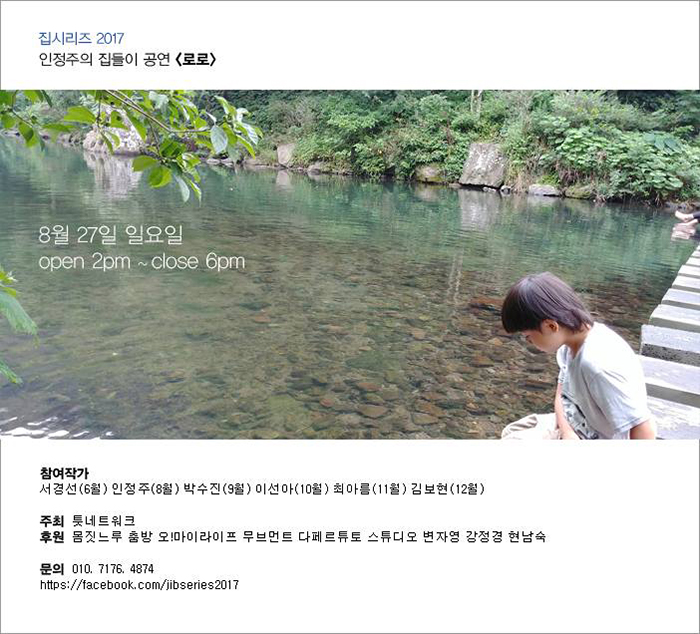700x634 pixels.
Task: Click the large rock on the far bank
Action: [x=482, y=165]
